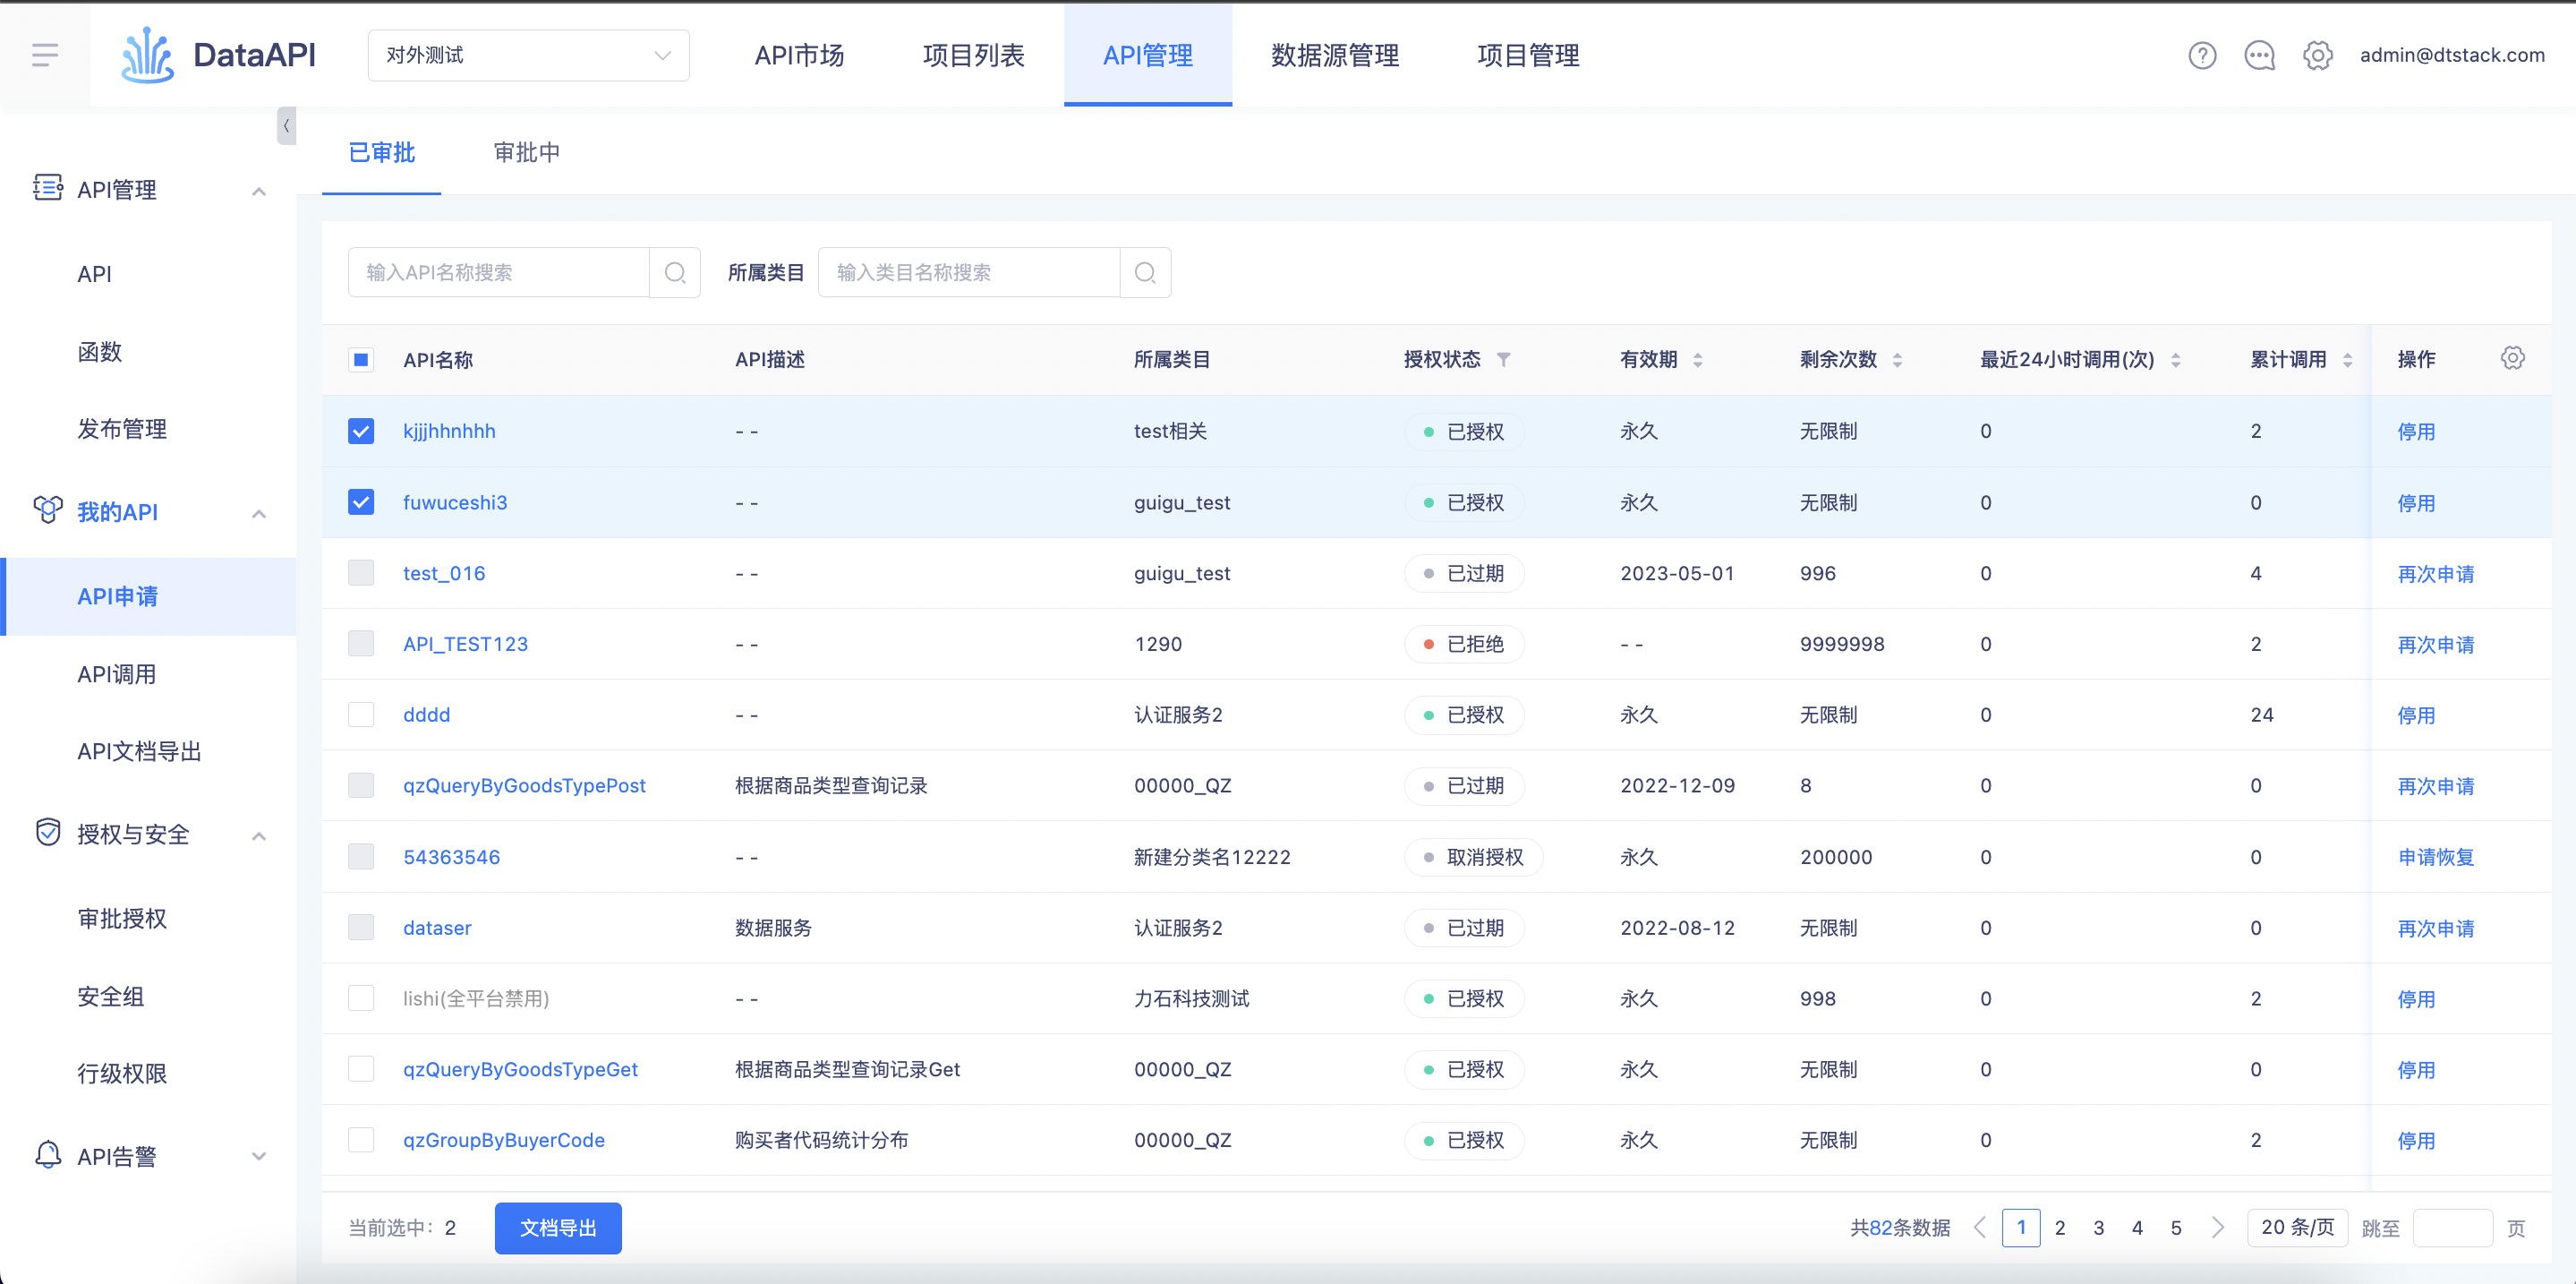Collapse the API管理 sidebar group
Image resolution: width=2576 pixels, height=1284 pixels.
coord(259,190)
